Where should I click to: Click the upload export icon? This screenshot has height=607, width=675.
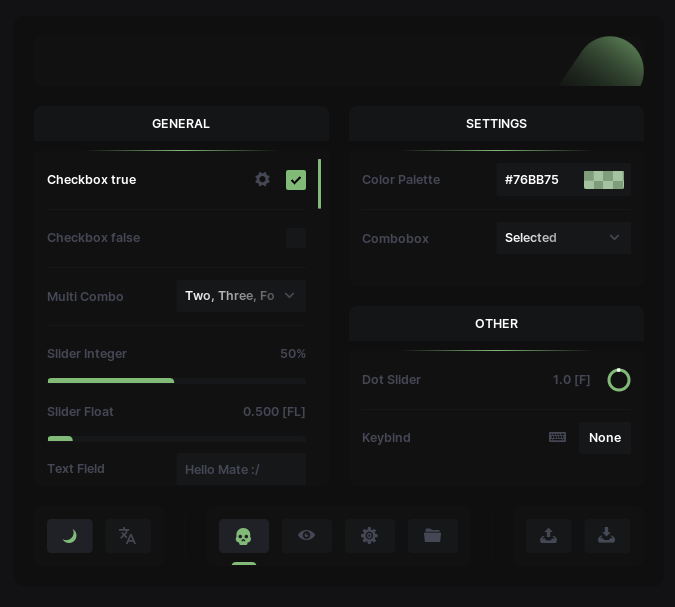coord(548,536)
